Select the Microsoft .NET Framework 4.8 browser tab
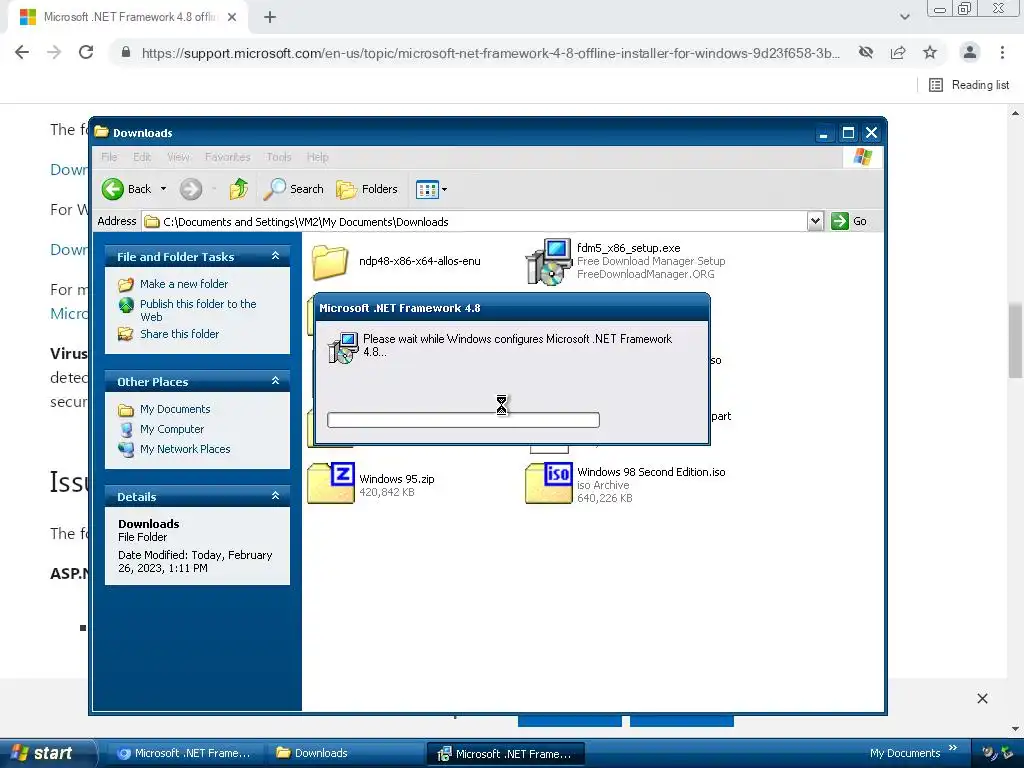The width and height of the screenshot is (1024, 768). tap(128, 18)
